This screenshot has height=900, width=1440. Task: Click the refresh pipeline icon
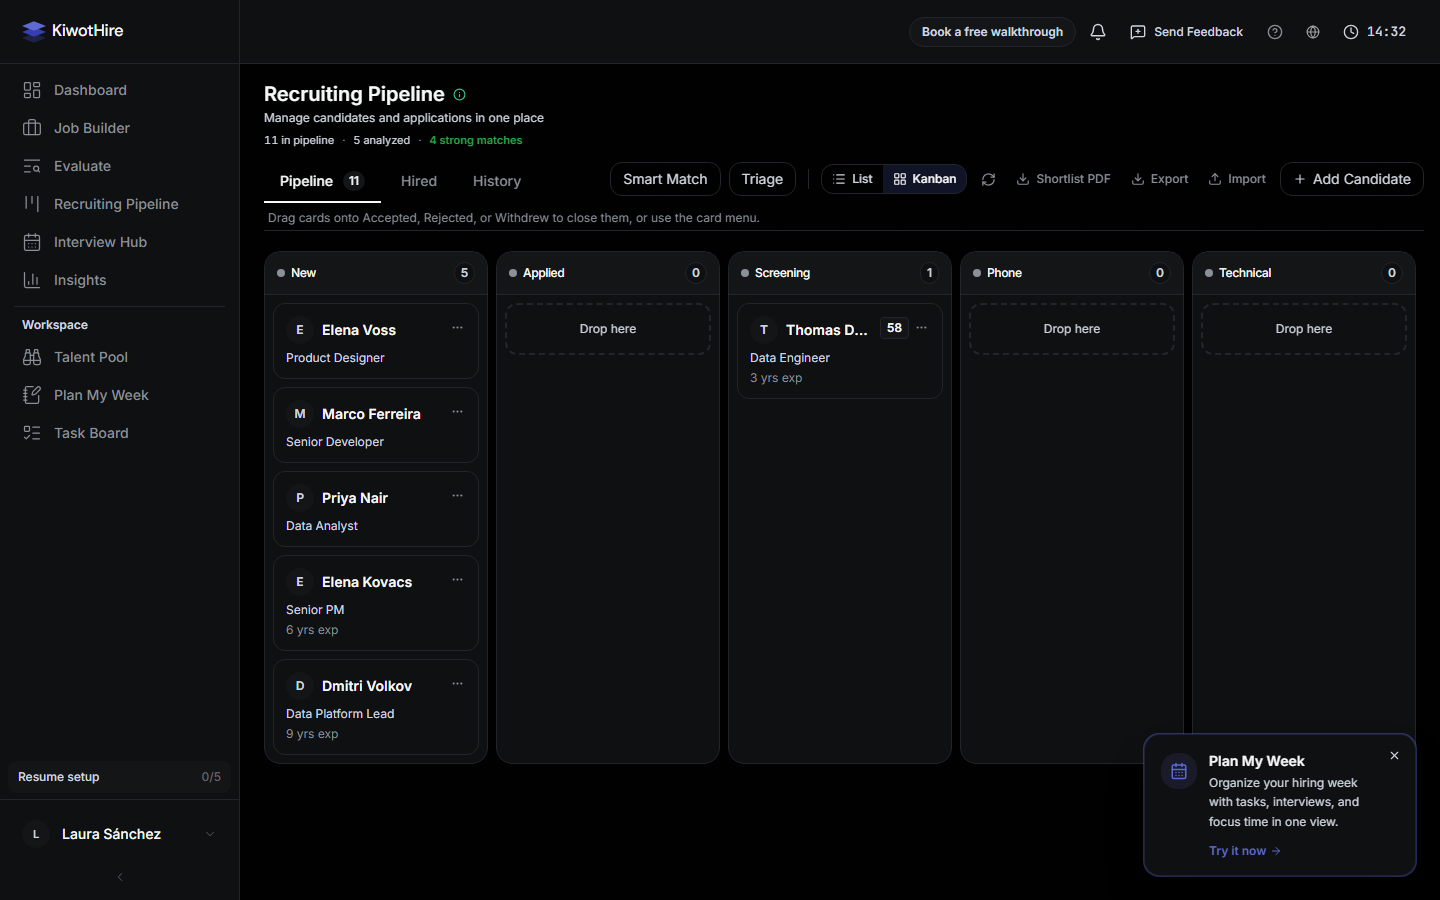click(988, 179)
